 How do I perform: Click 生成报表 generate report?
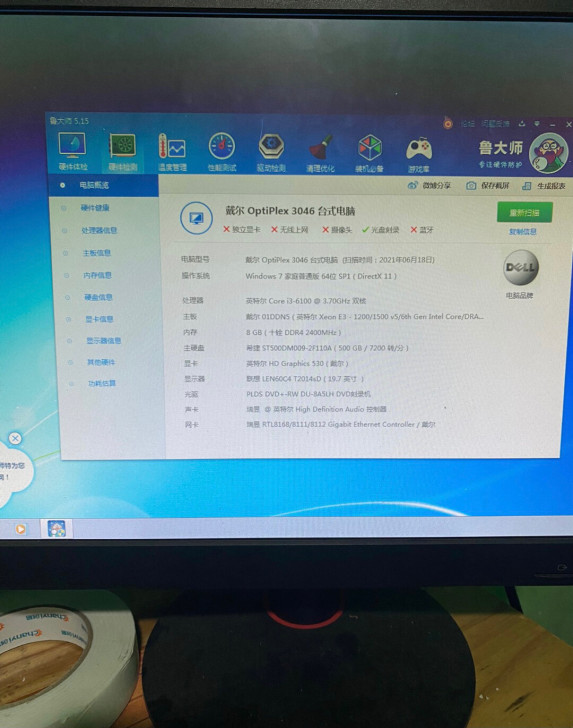coord(544,186)
